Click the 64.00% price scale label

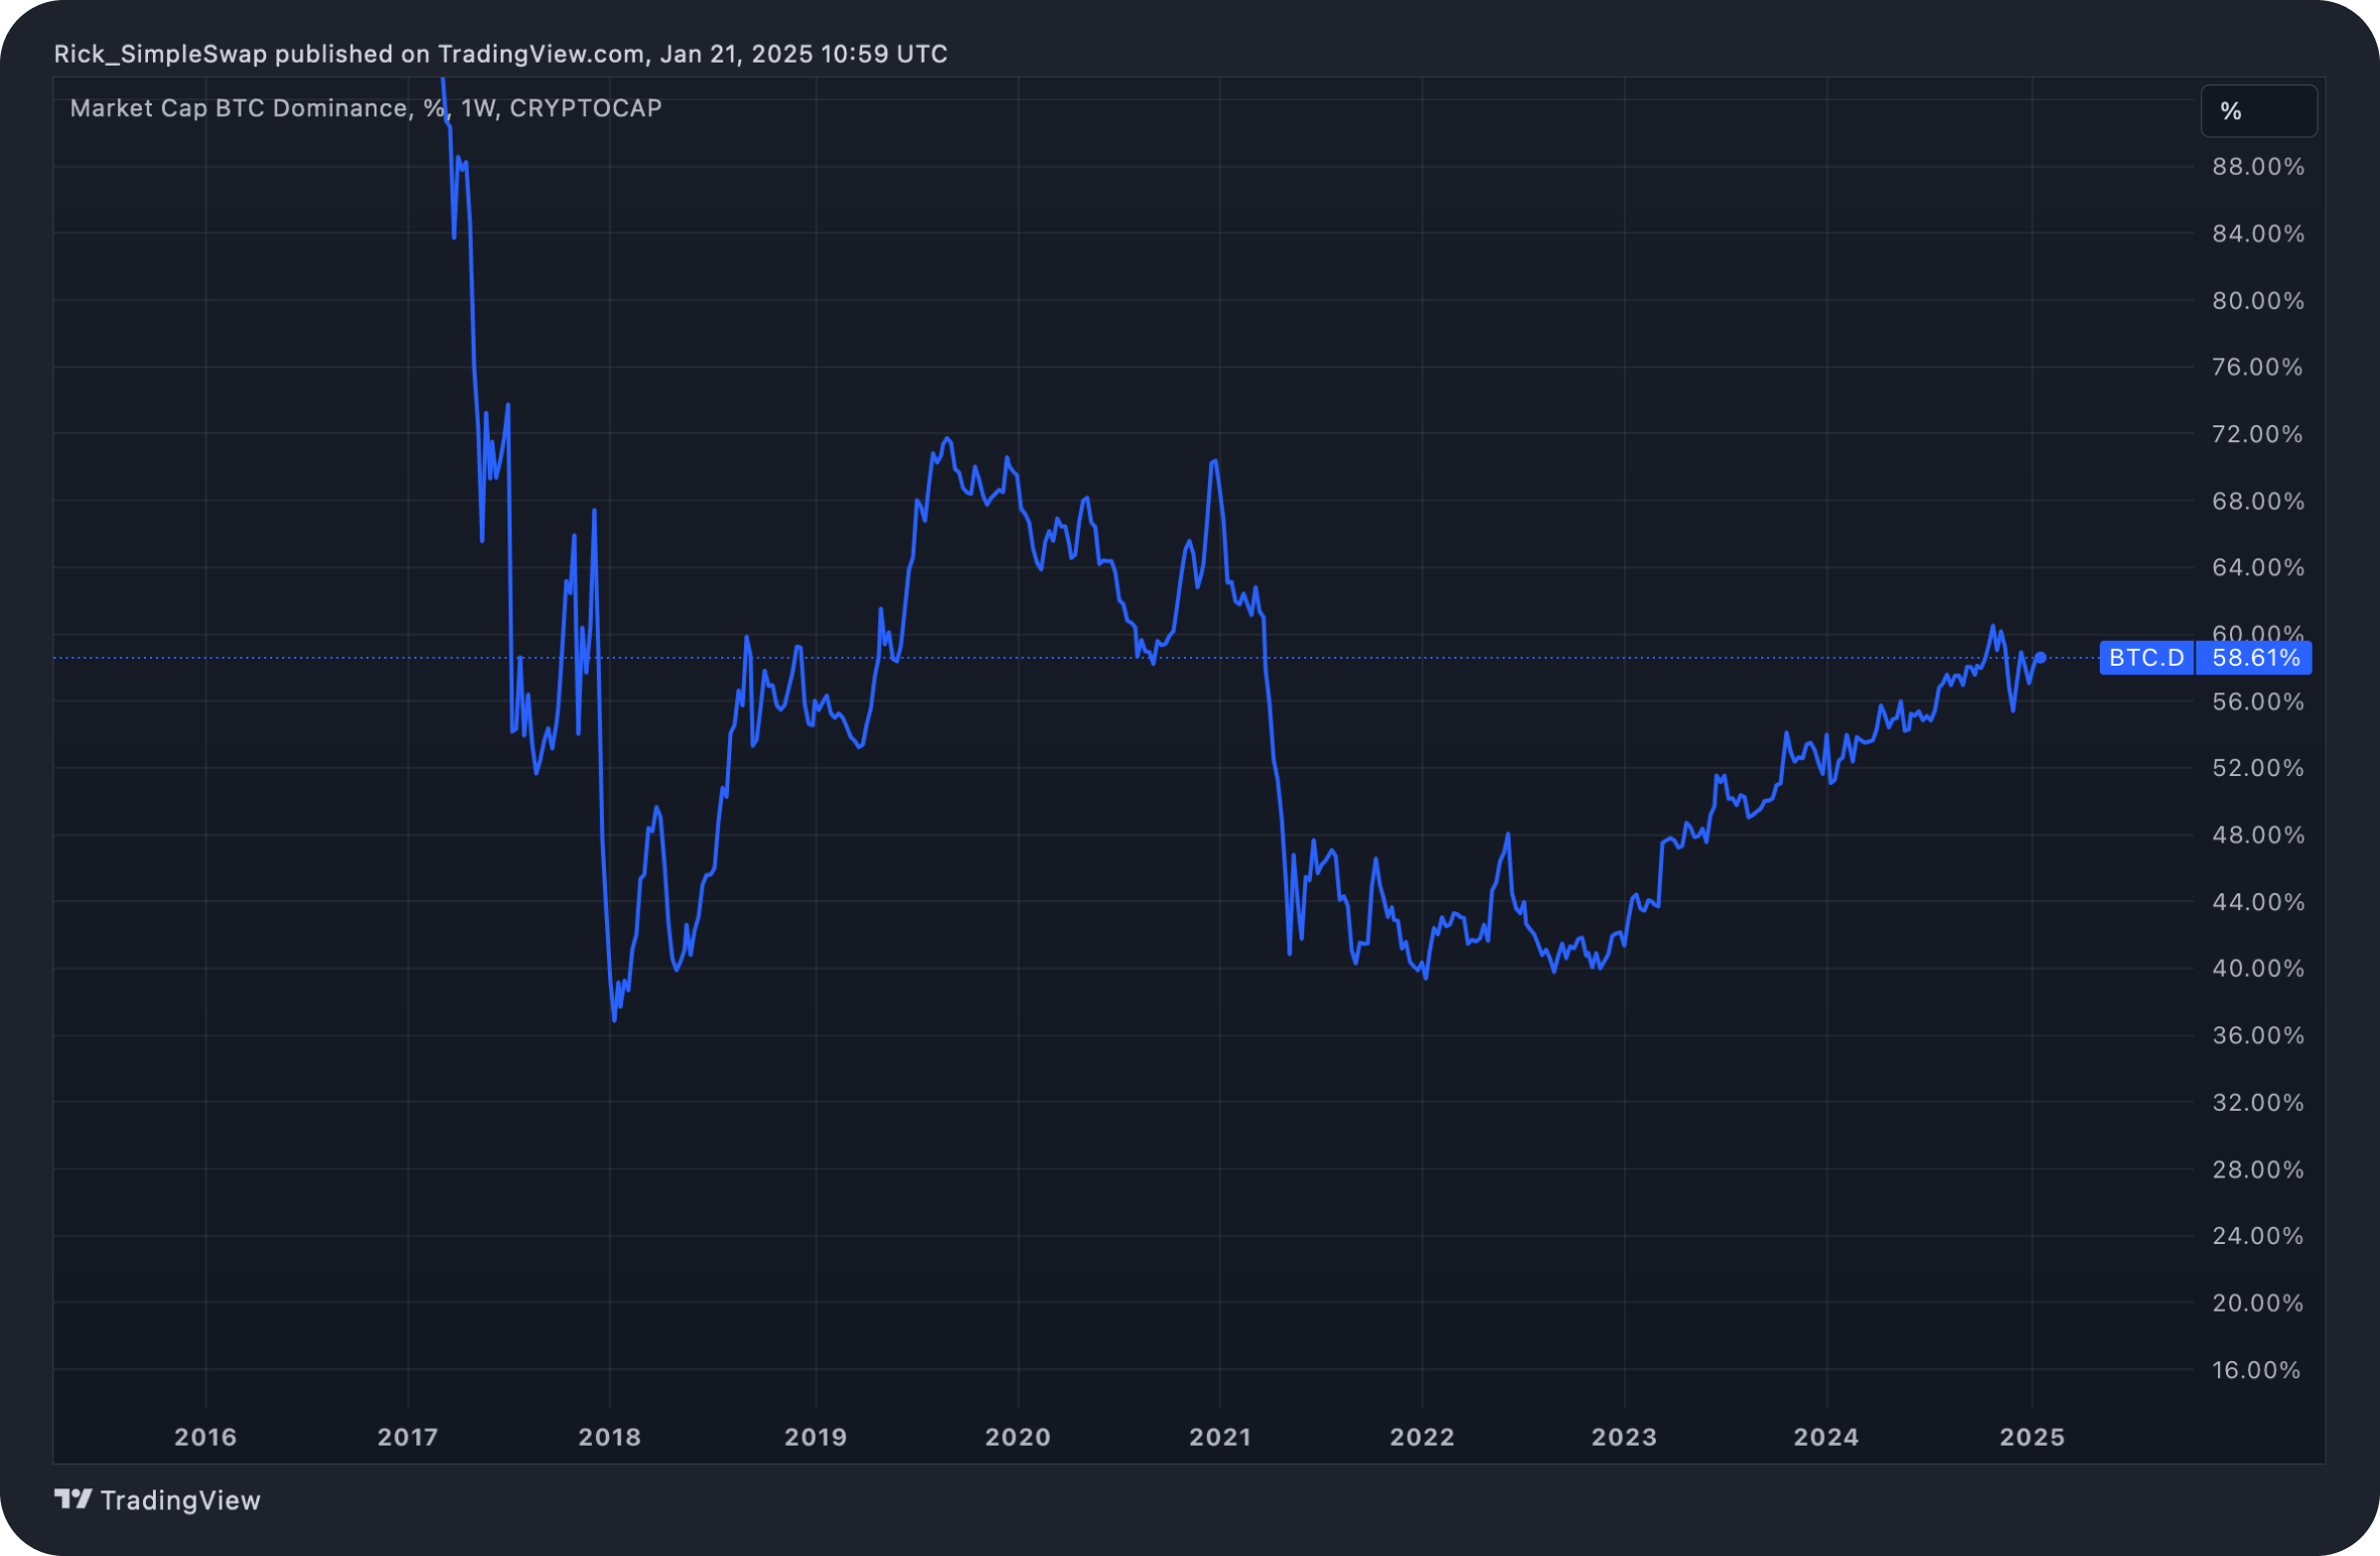coord(2258,568)
